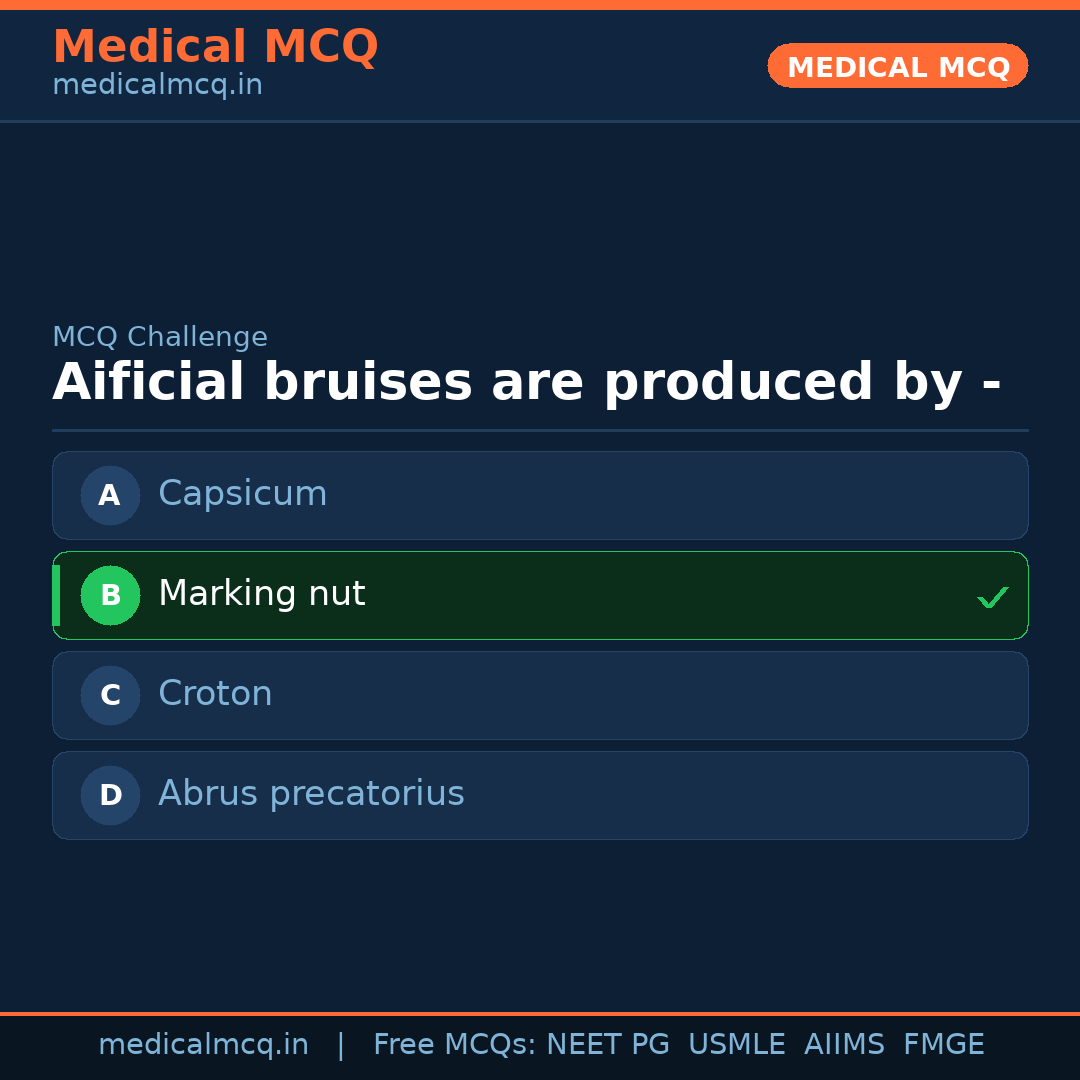The image size is (1080, 1080).
Task: Click the circular C option badge
Action: pyautogui.click(x=110, y=695)
